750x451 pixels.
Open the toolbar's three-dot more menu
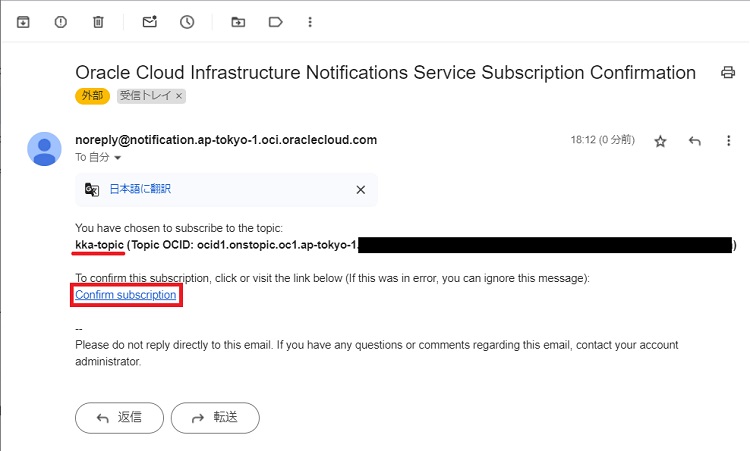click(x=311, y=21)
